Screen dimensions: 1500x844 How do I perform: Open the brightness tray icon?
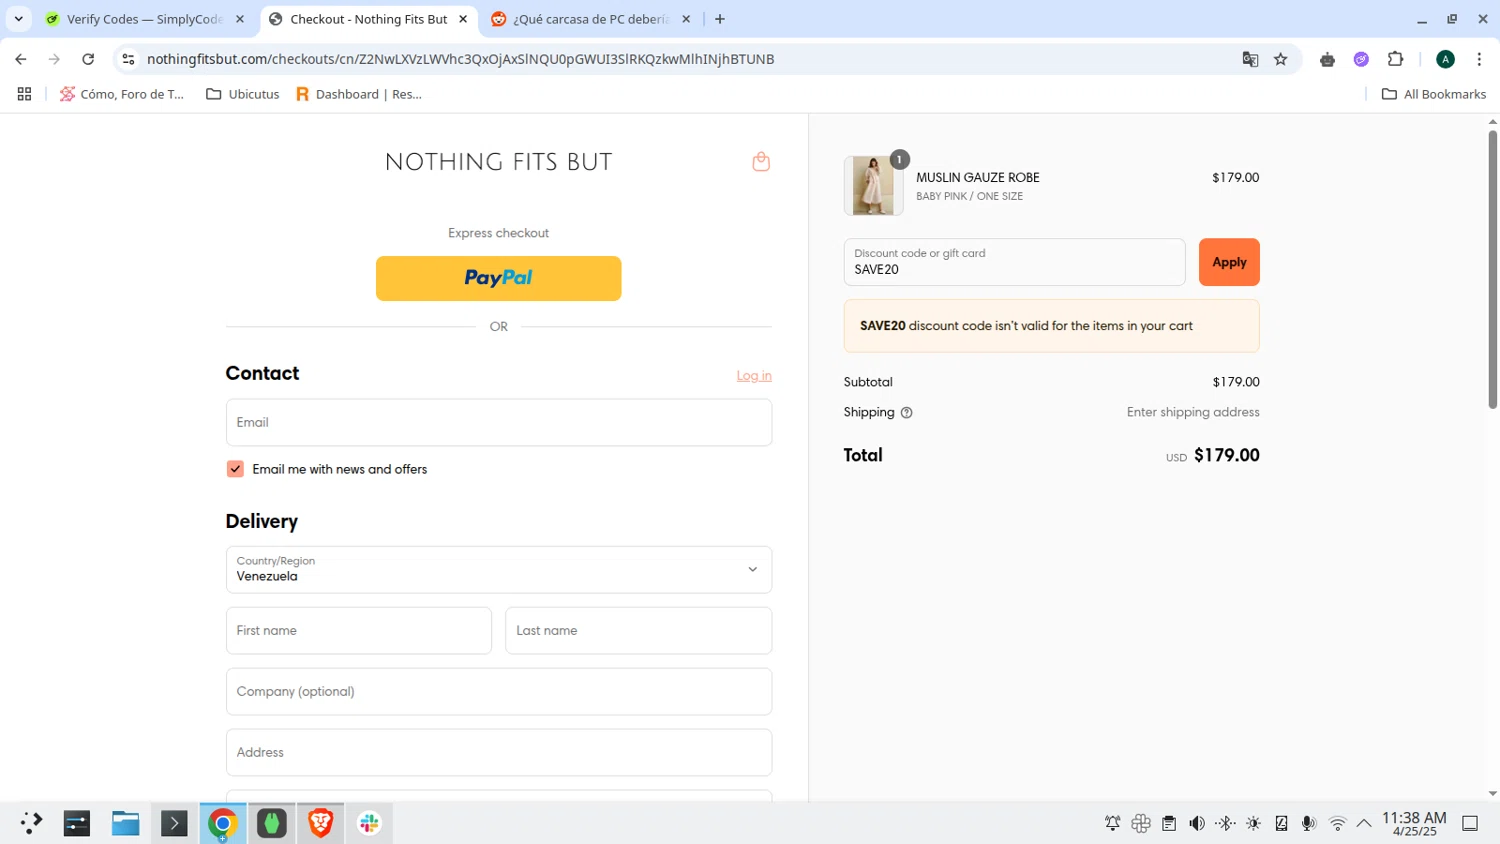[x=1253, y=824]
